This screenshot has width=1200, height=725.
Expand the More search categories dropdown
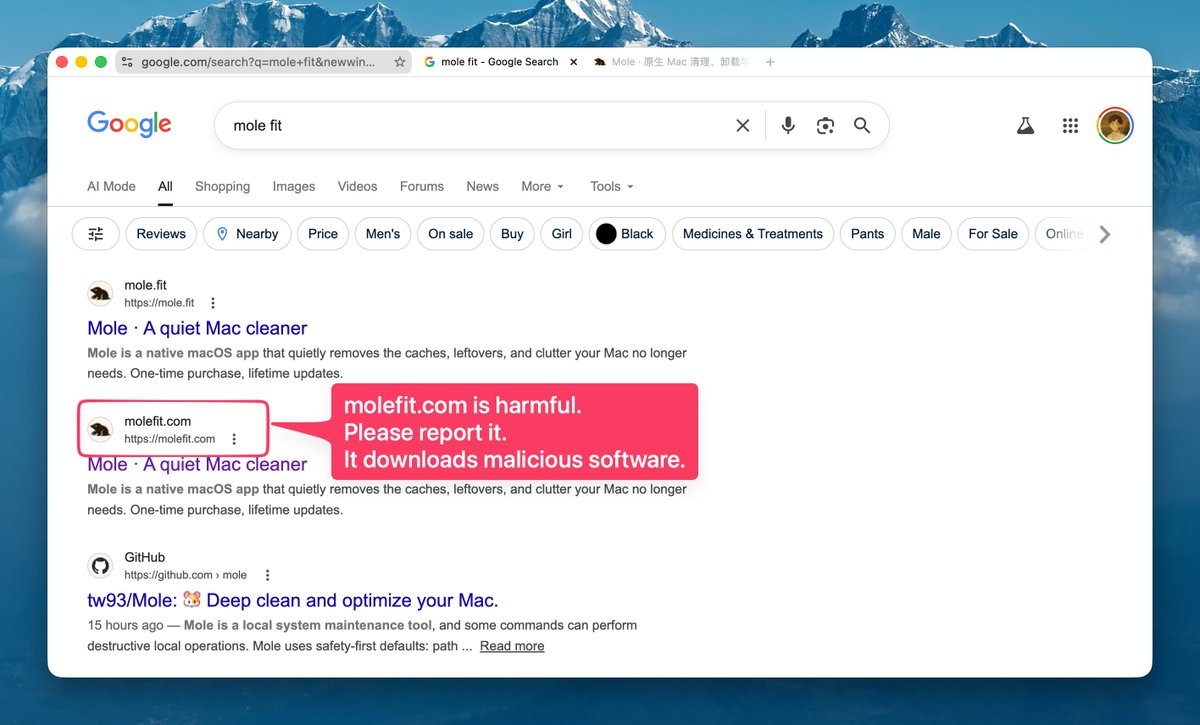click(x=543, y=186)
